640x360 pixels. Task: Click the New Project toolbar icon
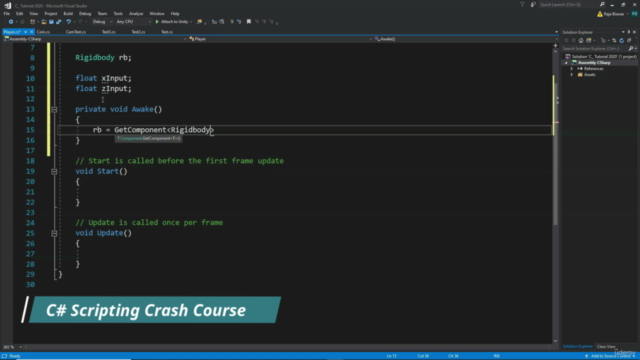tap(33, 22)
